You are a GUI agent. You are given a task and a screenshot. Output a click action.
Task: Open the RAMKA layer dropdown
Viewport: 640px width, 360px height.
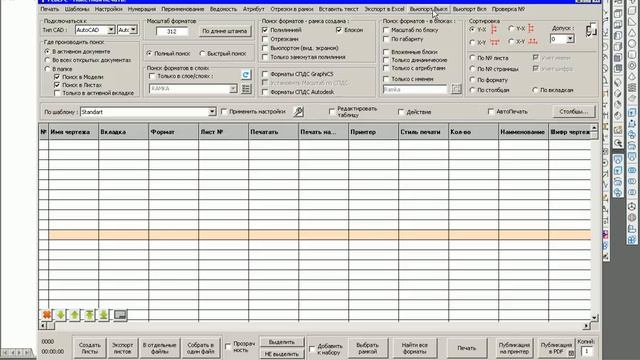click(x=233, y=89)
